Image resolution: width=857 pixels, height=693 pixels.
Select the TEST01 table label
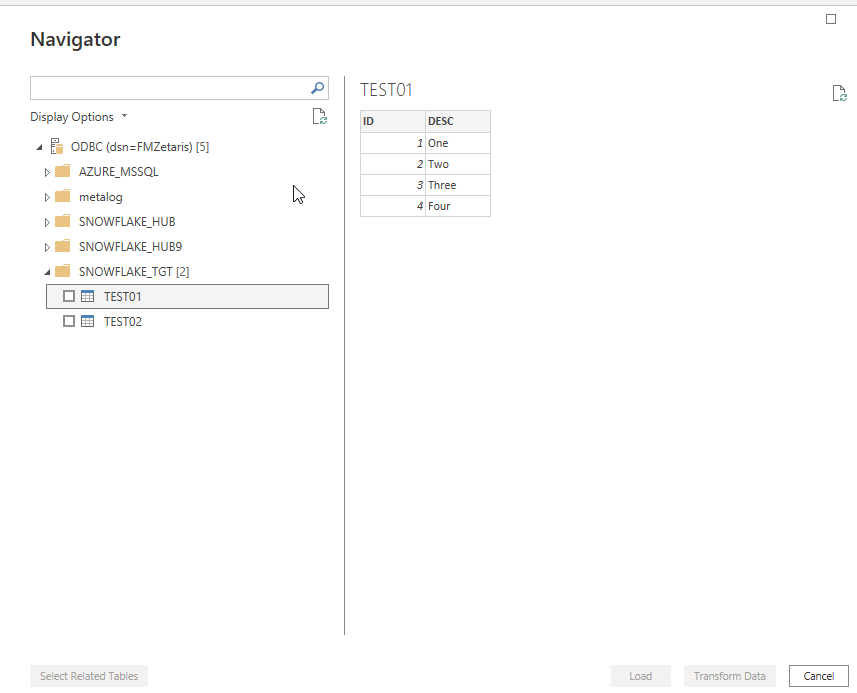(x=122, y=296)
